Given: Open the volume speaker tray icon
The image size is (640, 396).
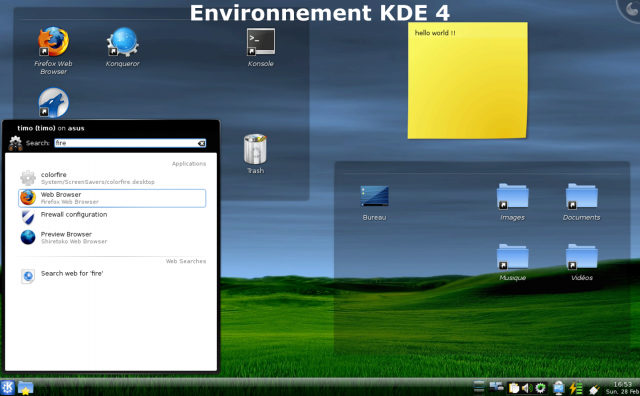Looking at the screenshot, I should tap(527, 388).
